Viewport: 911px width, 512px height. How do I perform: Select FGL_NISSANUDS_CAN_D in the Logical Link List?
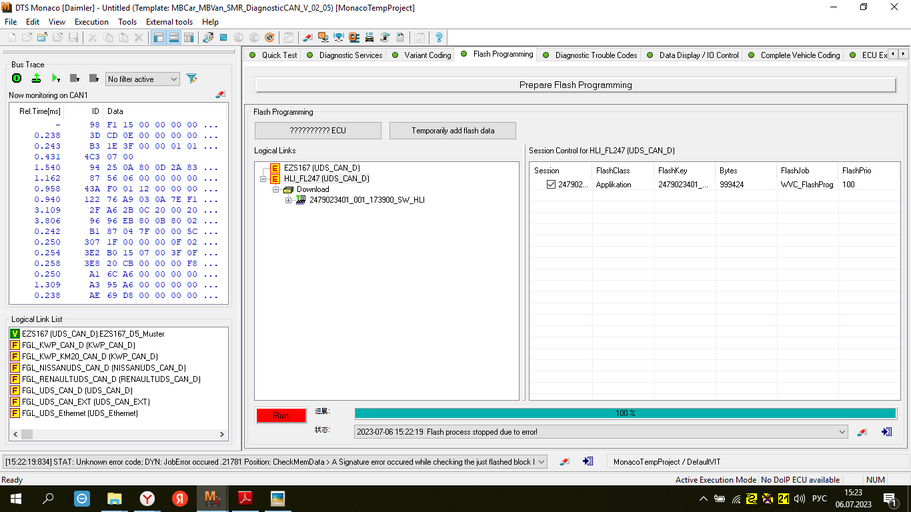click(103, 368)
